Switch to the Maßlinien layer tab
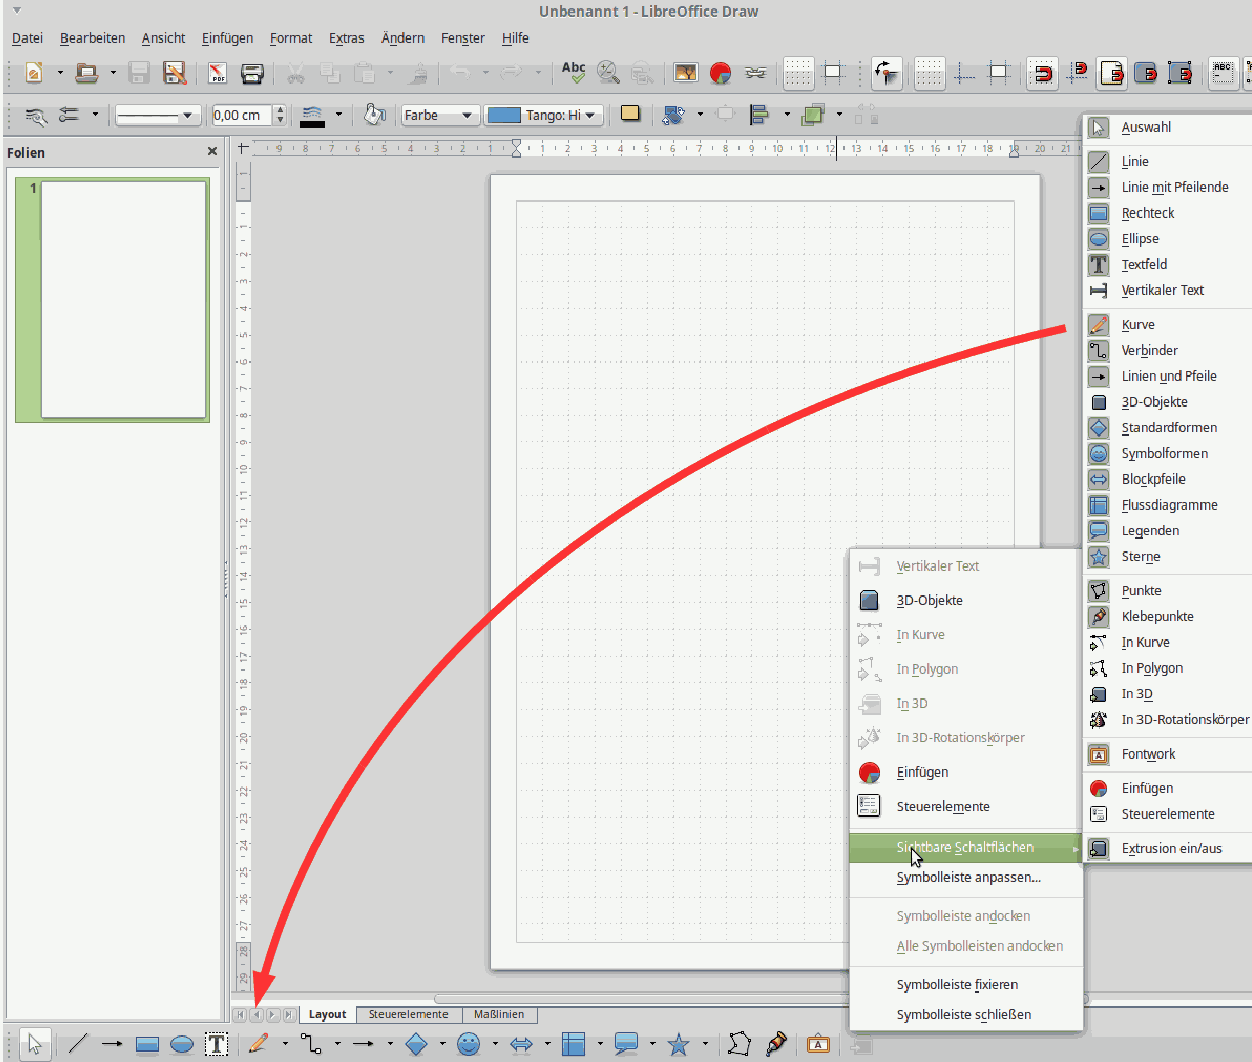Screen dimensions: 1252x1062 pos(499,1014)
